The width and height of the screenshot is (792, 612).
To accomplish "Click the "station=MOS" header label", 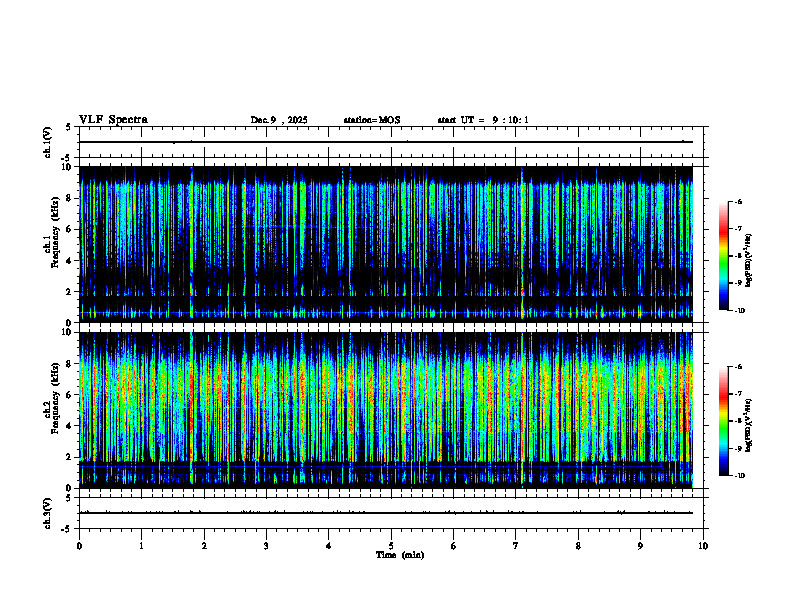I will pyautogui.click(x=372, y=120).
